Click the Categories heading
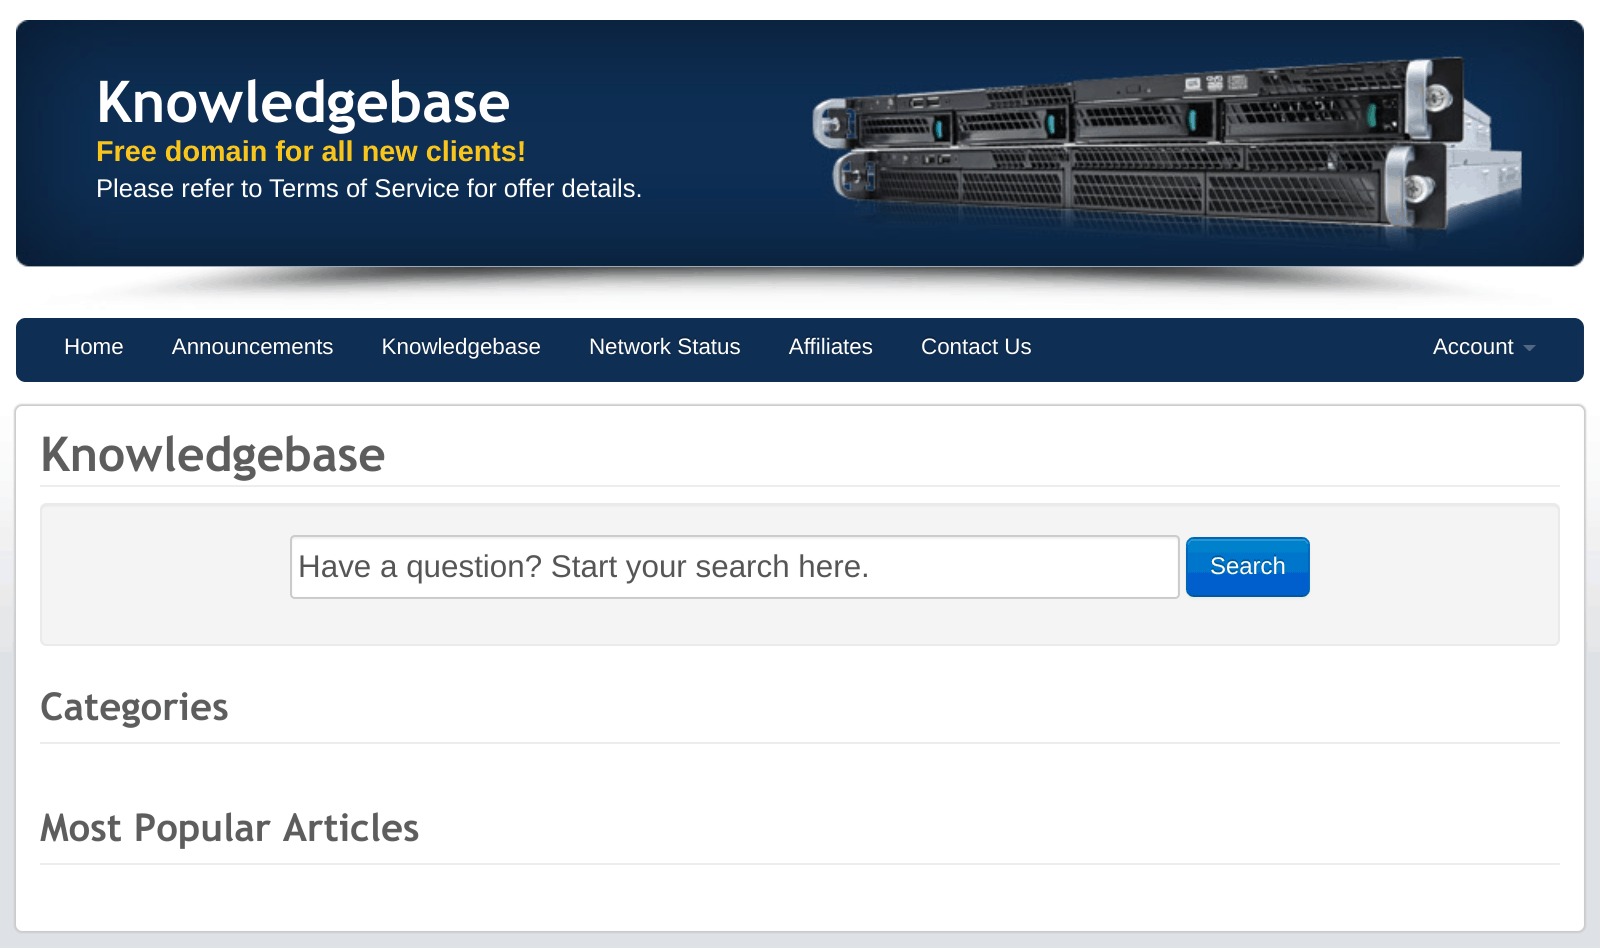This screenshot has width=1600, height=948. point(134,708)
